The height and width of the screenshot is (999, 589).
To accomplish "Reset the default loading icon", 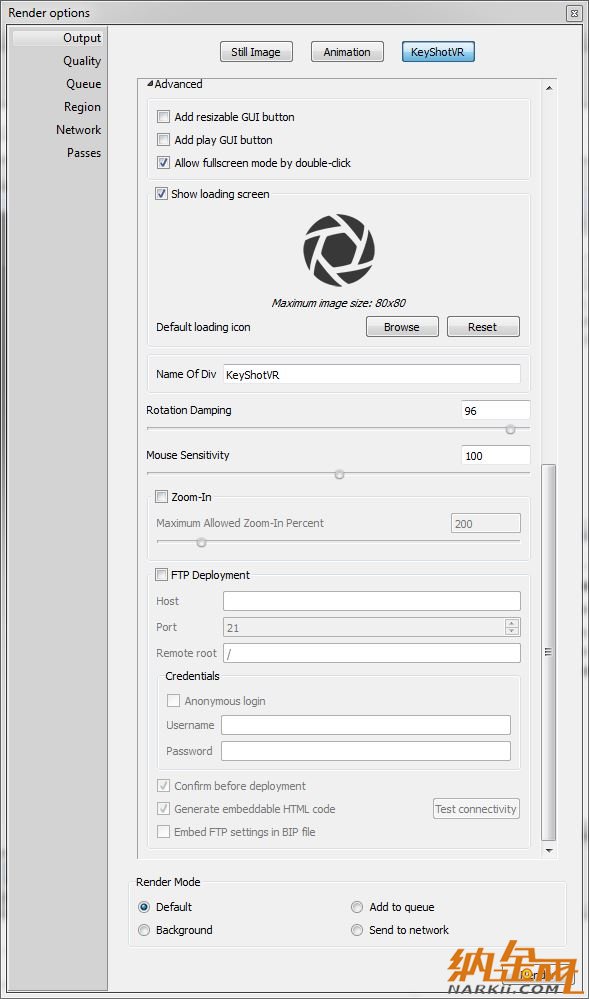I will 483,327.
